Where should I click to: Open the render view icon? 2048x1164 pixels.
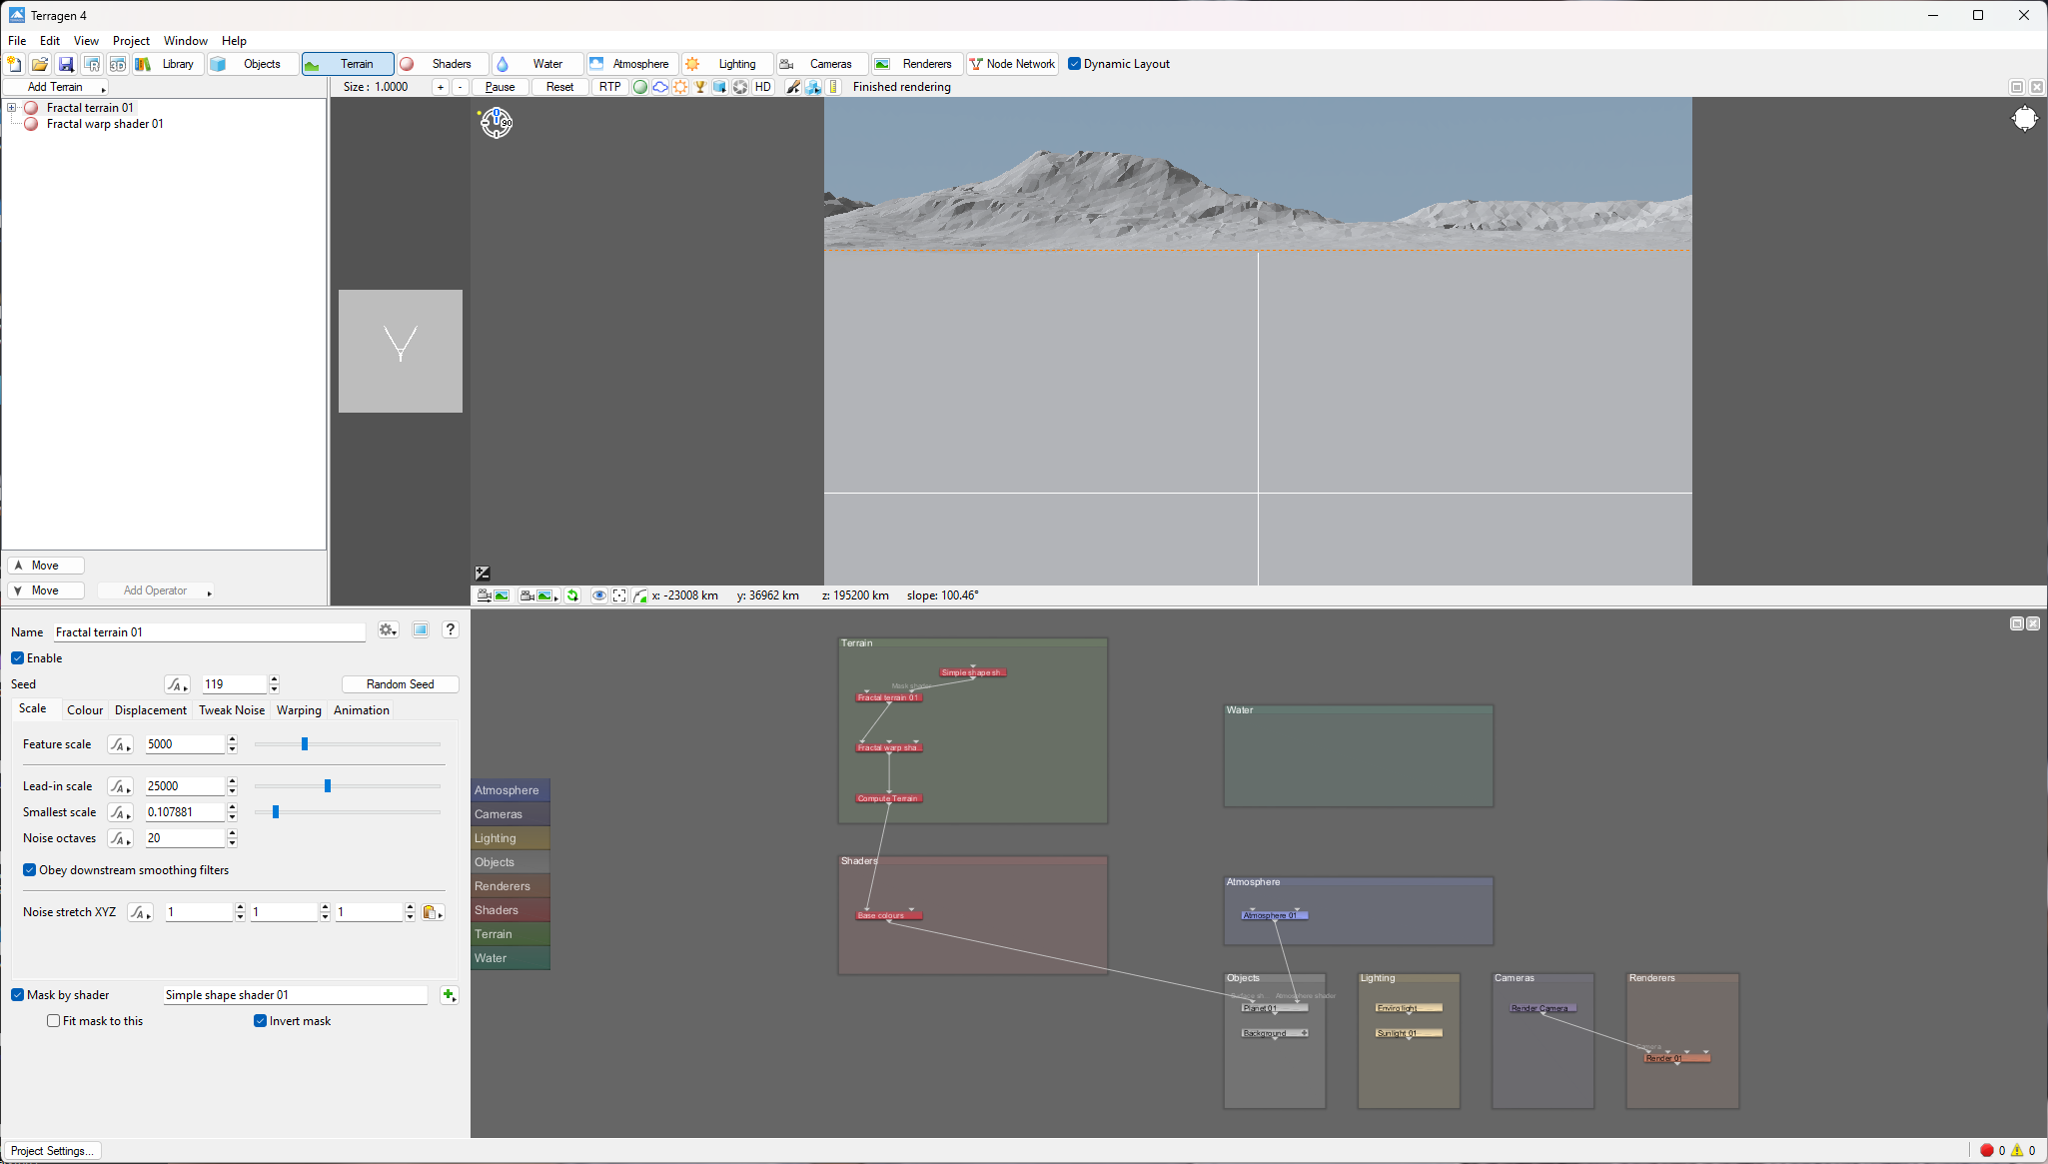coord(92,64)
